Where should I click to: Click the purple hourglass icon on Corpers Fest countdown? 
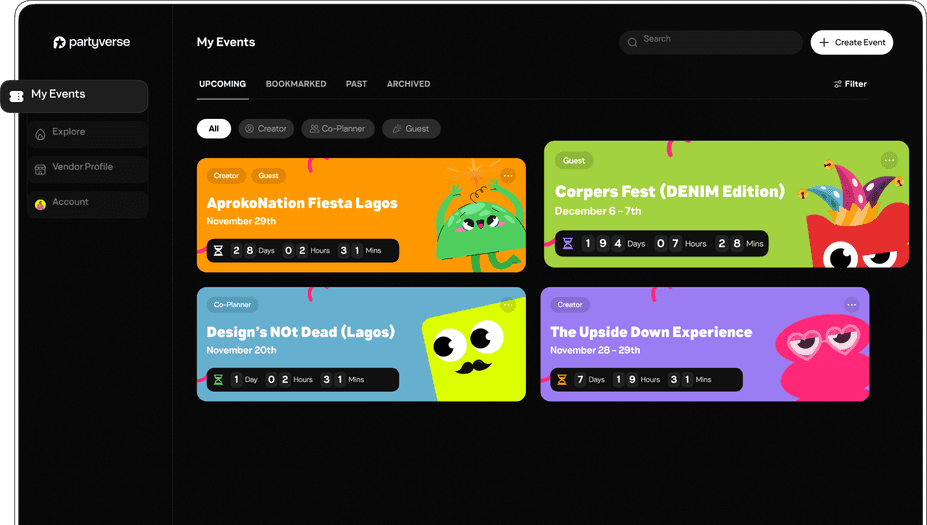coord(568,244)
